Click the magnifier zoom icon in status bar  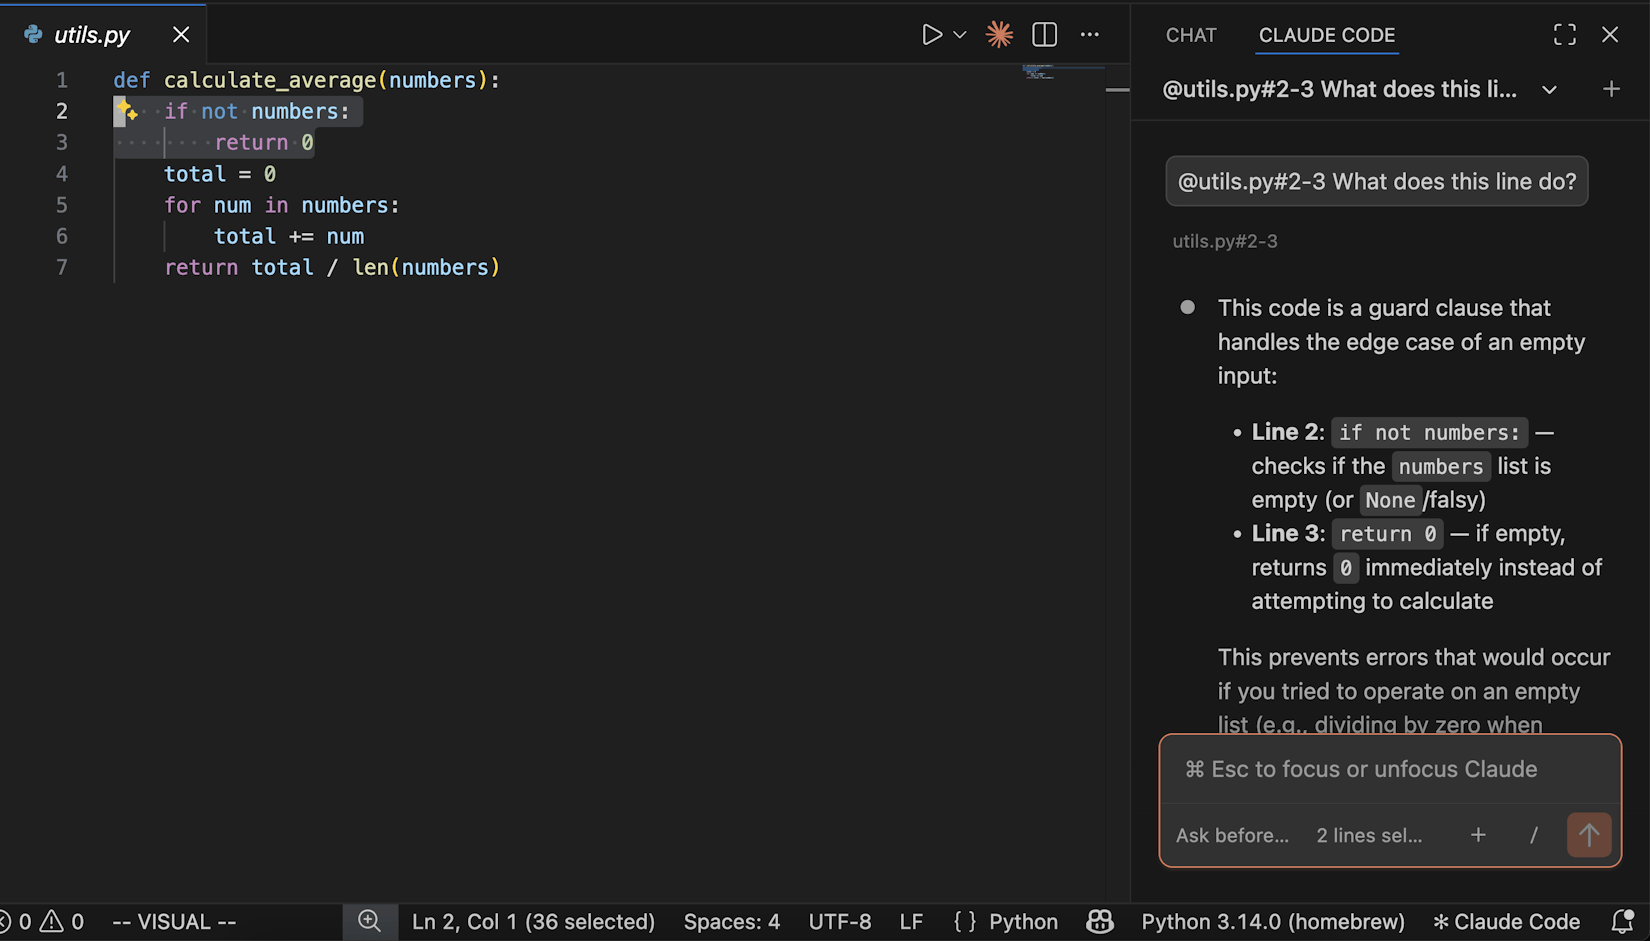click(x=369, y=921)
